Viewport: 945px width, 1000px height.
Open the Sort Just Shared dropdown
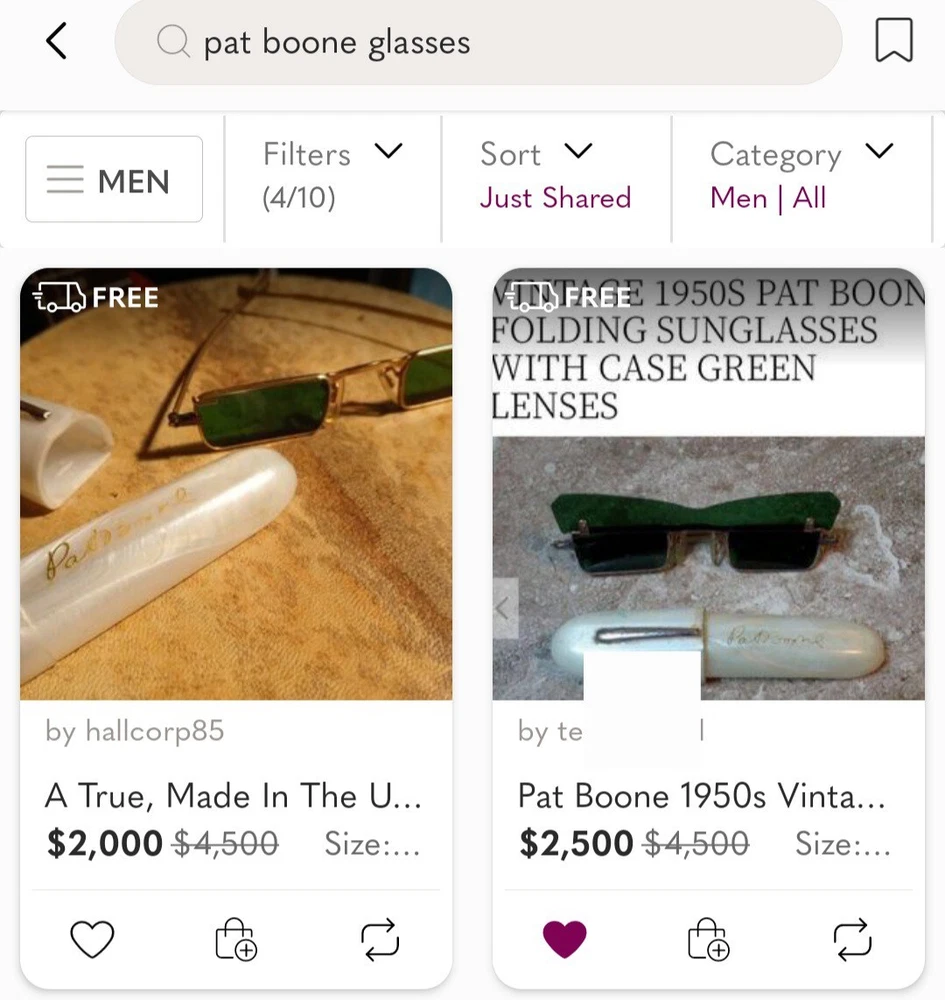tap(555, 175)
